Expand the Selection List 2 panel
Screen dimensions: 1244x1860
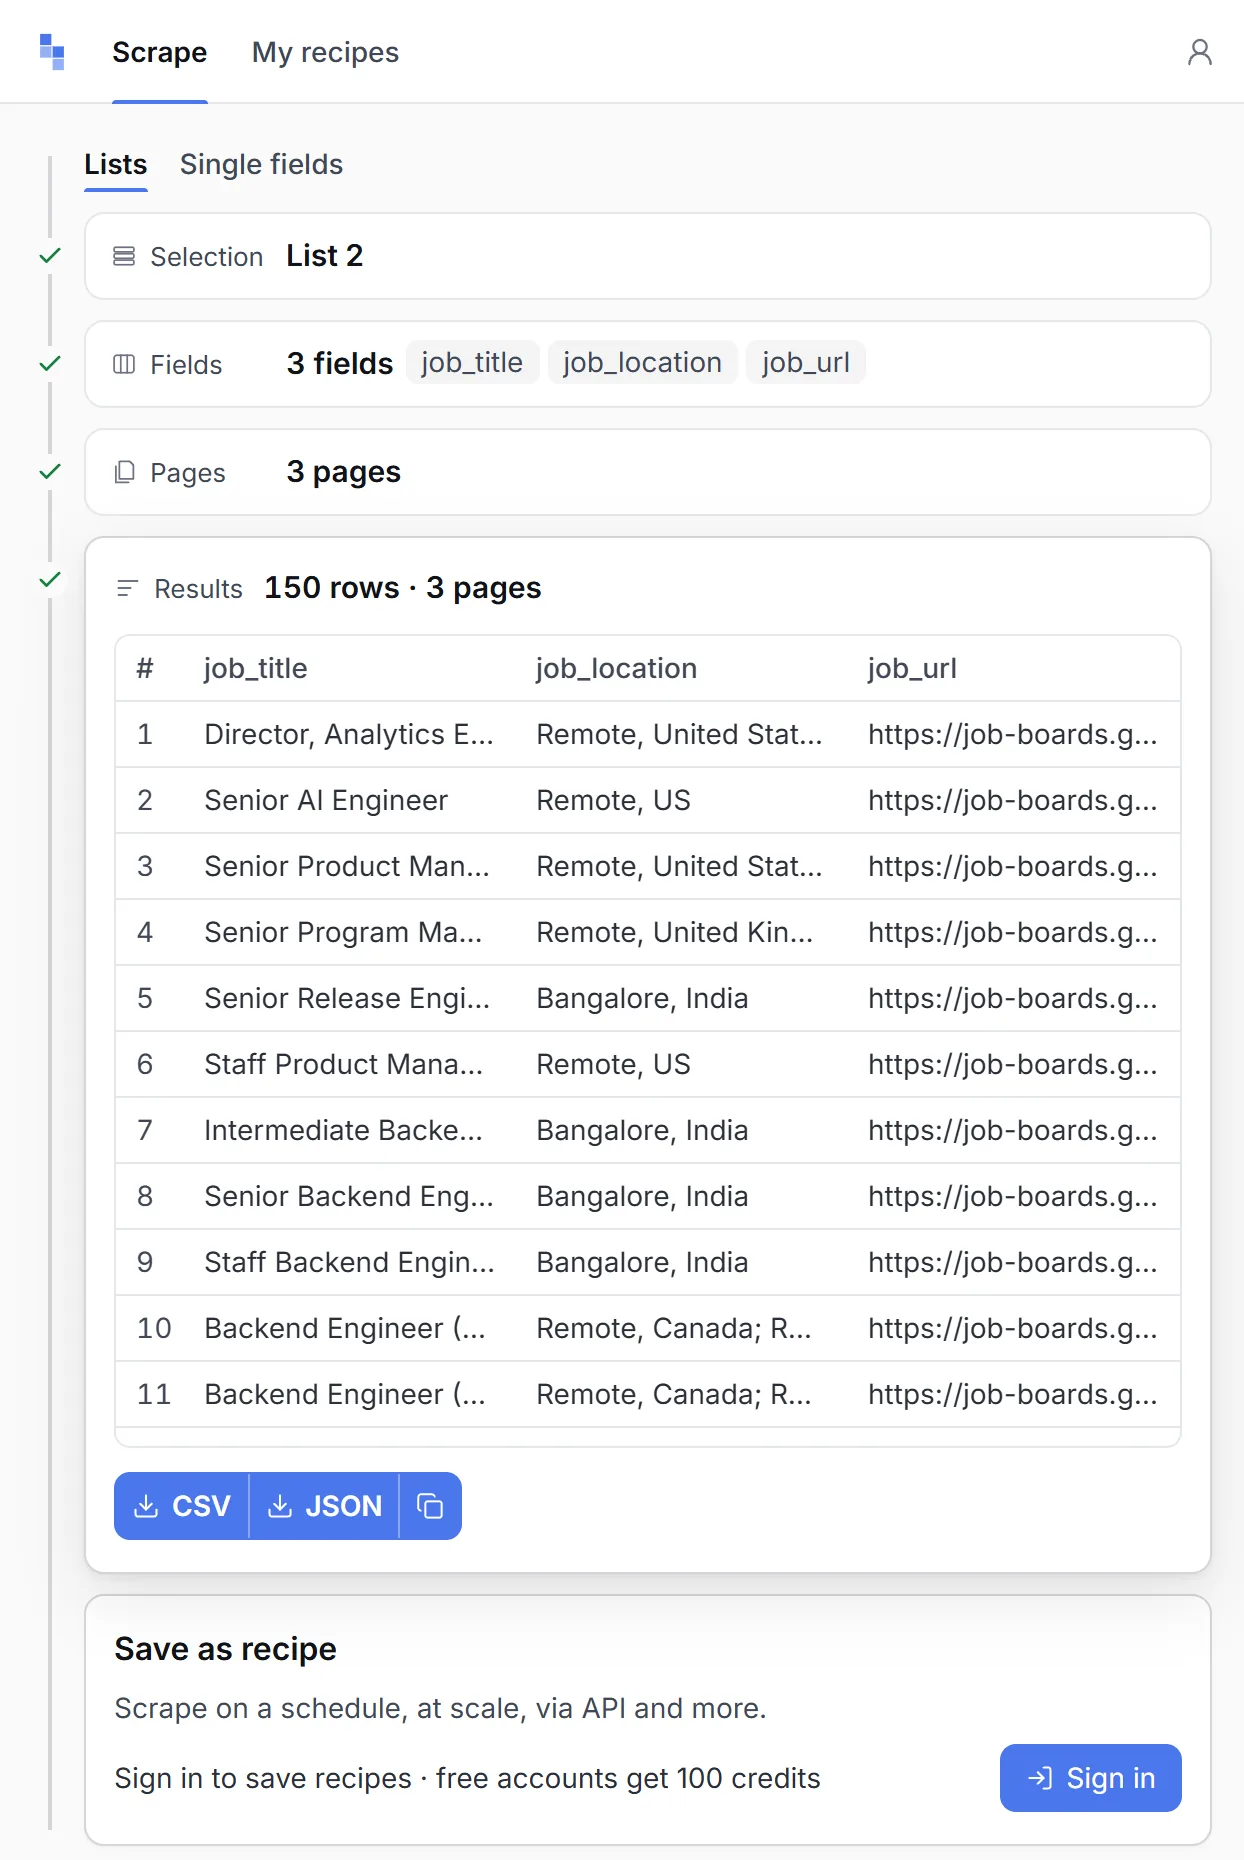click(x=648, y=256)
